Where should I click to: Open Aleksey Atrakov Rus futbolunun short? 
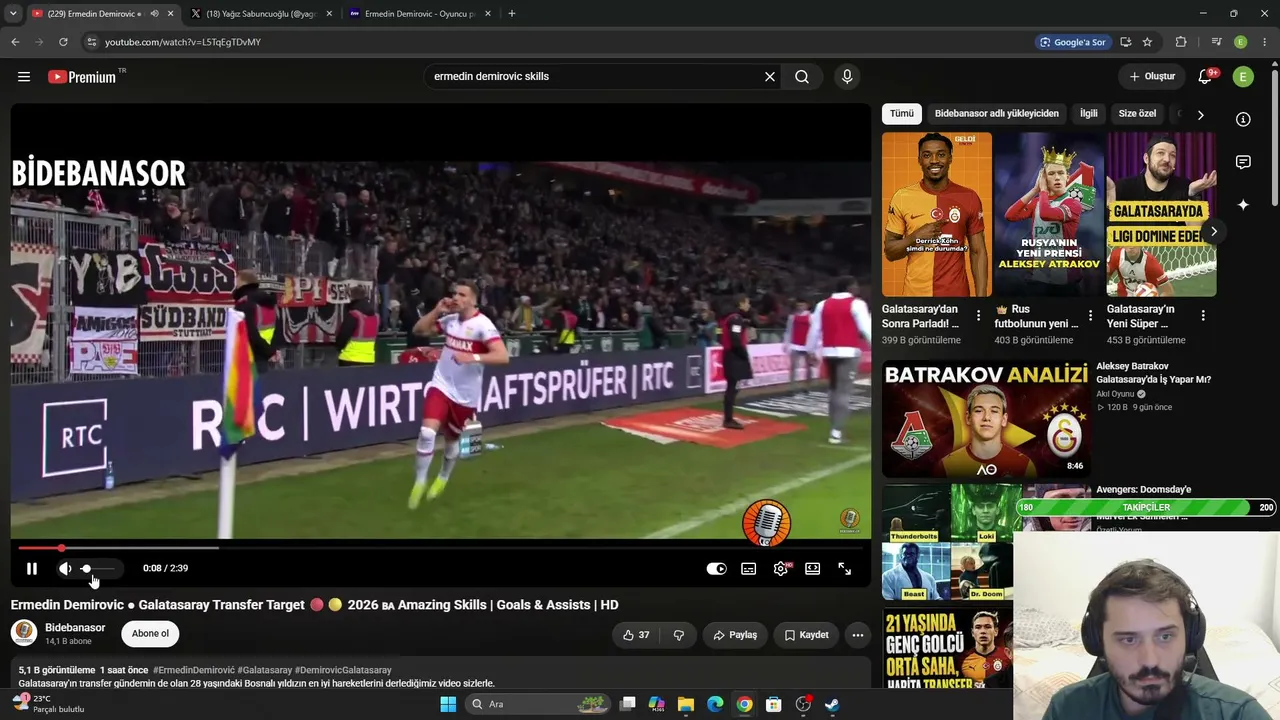[x=1049, y=214]
